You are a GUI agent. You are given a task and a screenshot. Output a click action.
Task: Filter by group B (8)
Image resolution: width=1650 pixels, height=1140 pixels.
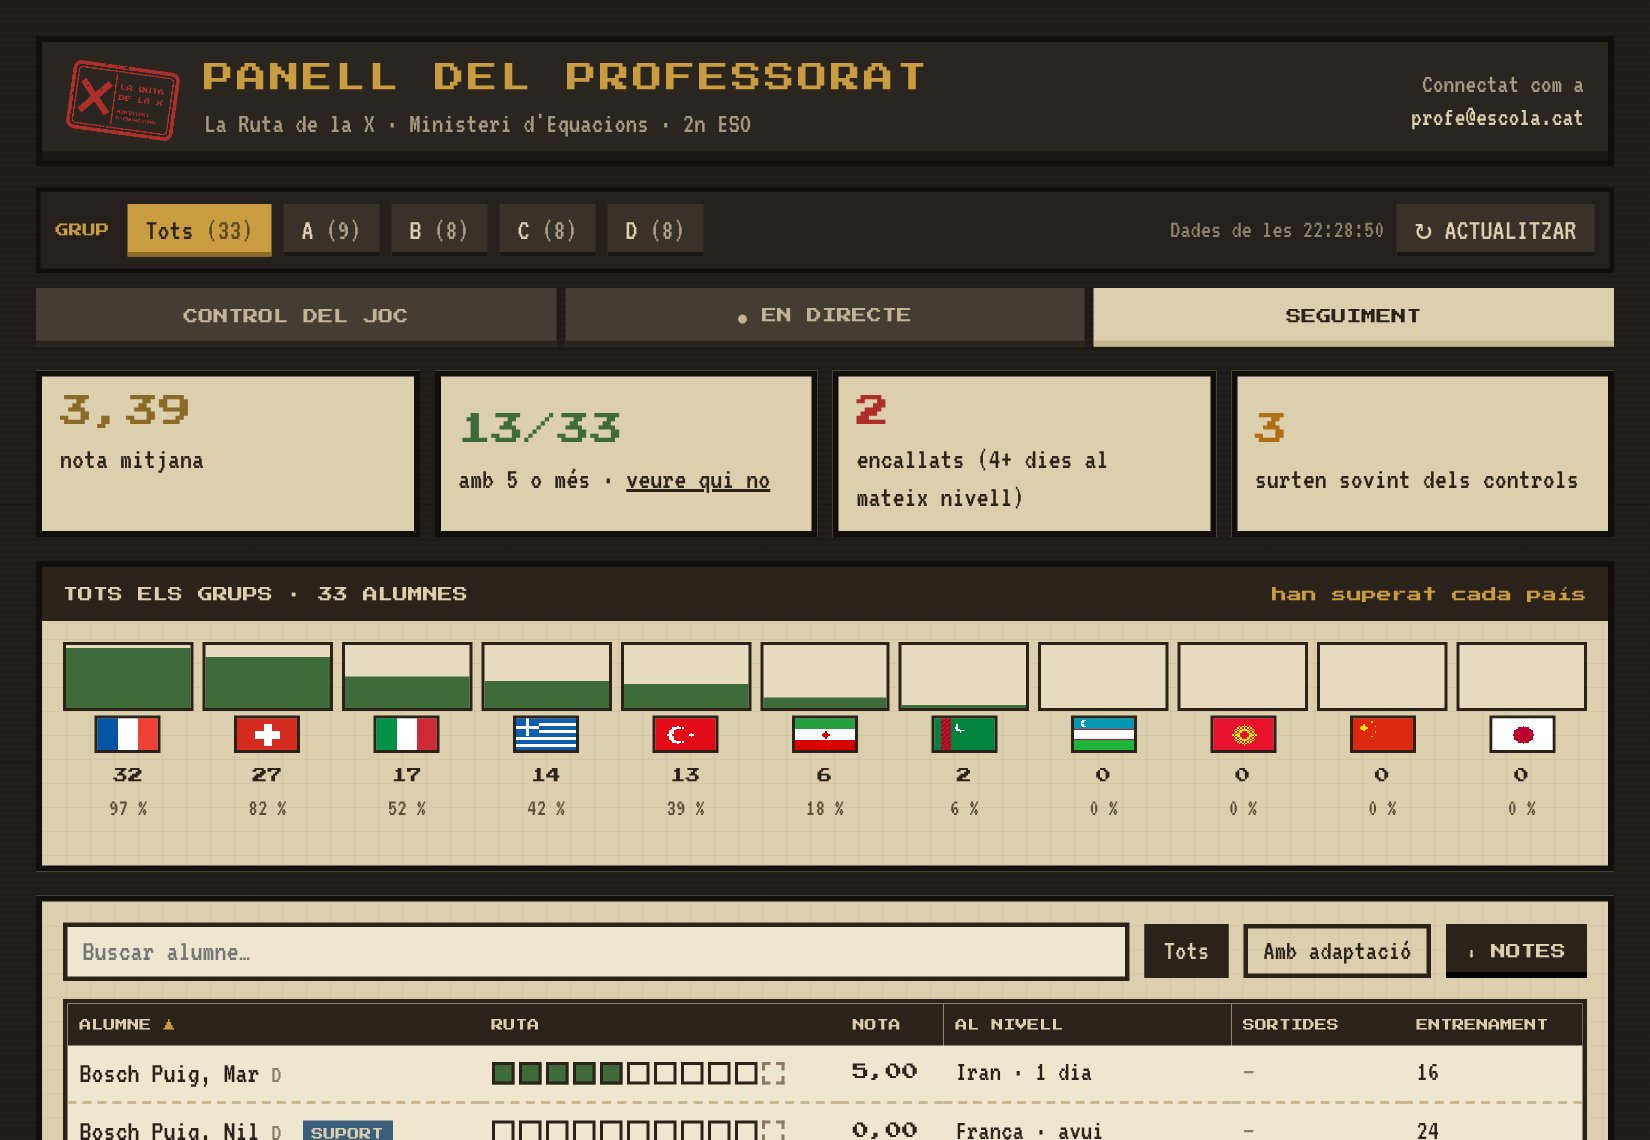[439, 230]
